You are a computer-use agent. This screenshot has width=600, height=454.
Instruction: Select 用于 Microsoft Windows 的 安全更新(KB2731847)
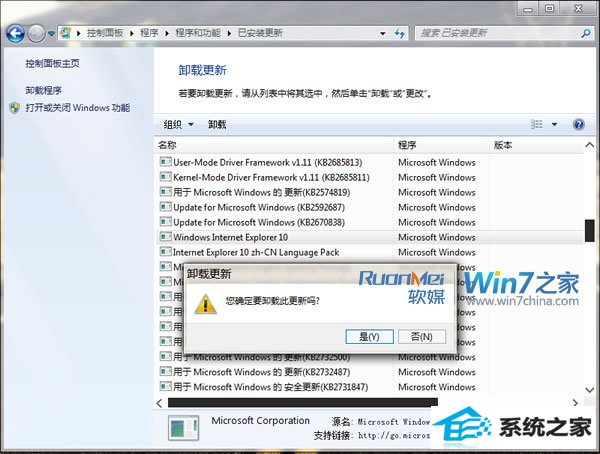click(x=271, y=387)
